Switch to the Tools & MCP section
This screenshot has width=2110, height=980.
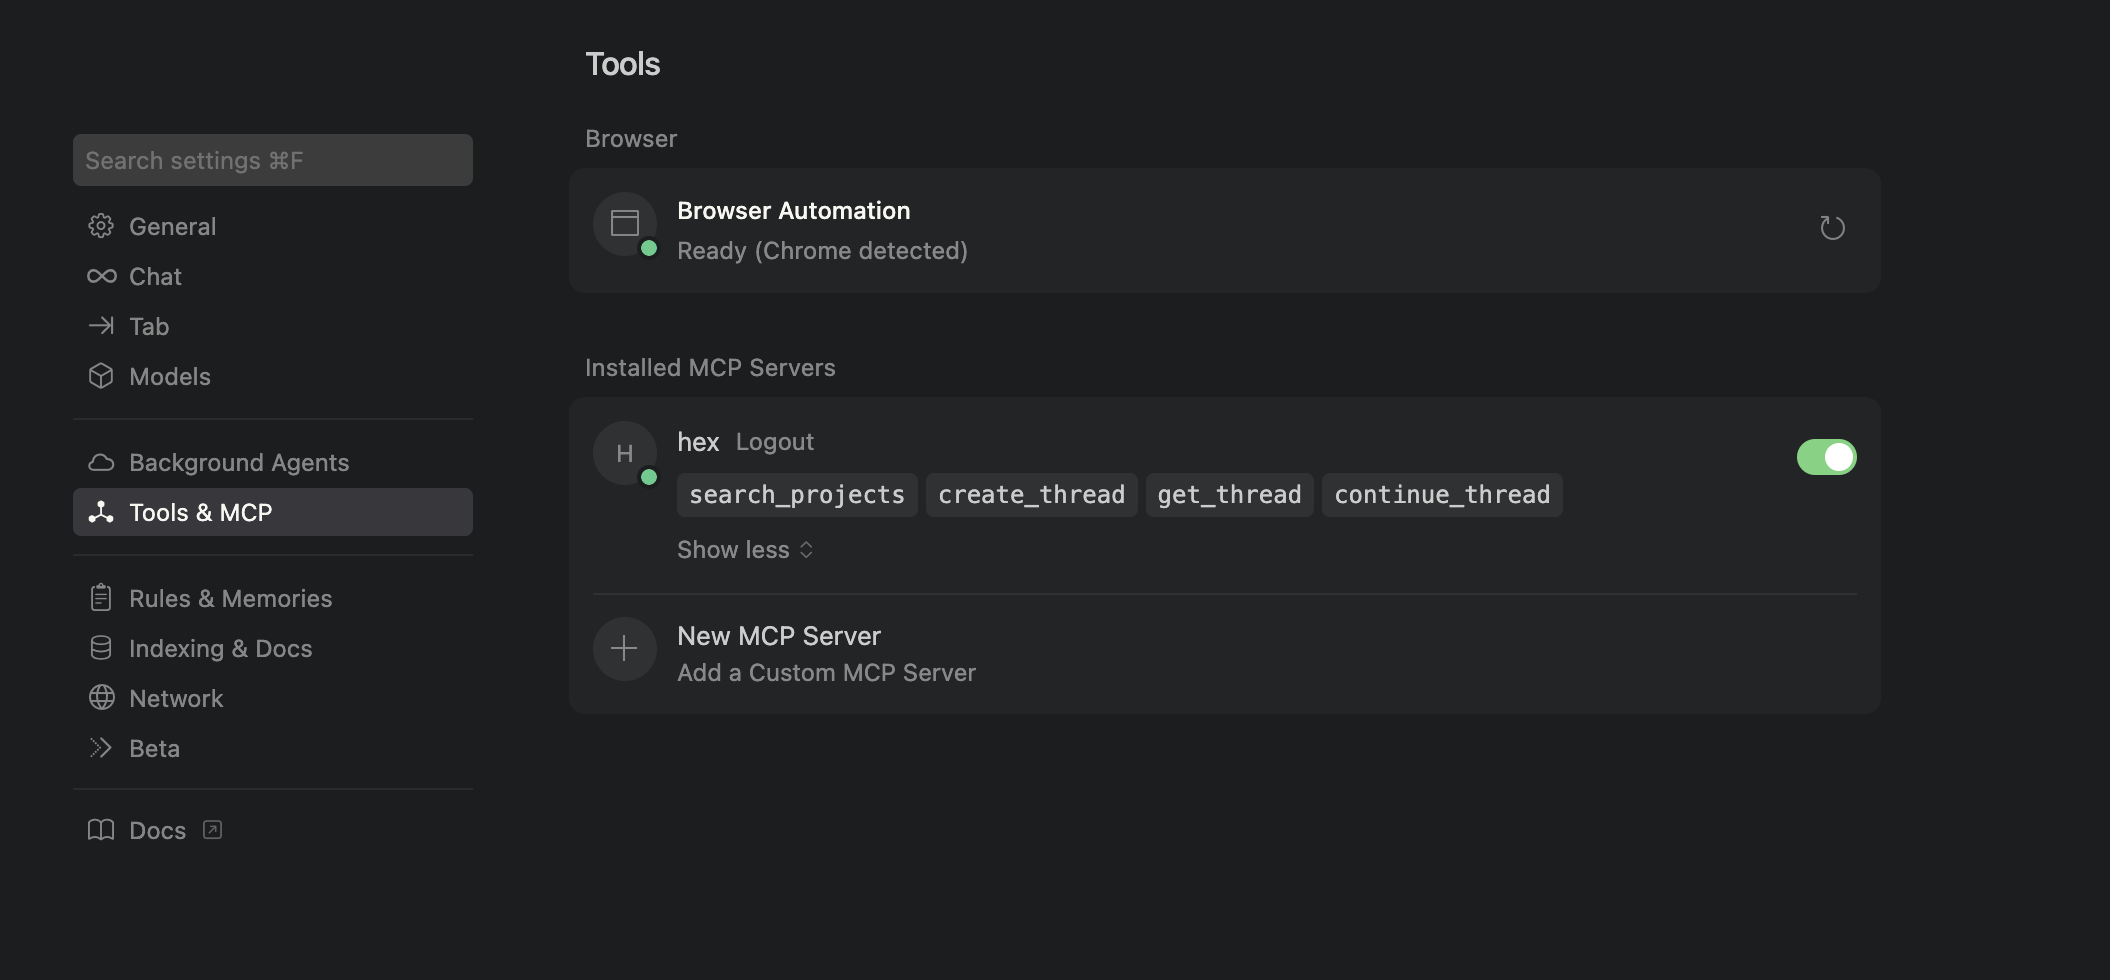point(200,512)
